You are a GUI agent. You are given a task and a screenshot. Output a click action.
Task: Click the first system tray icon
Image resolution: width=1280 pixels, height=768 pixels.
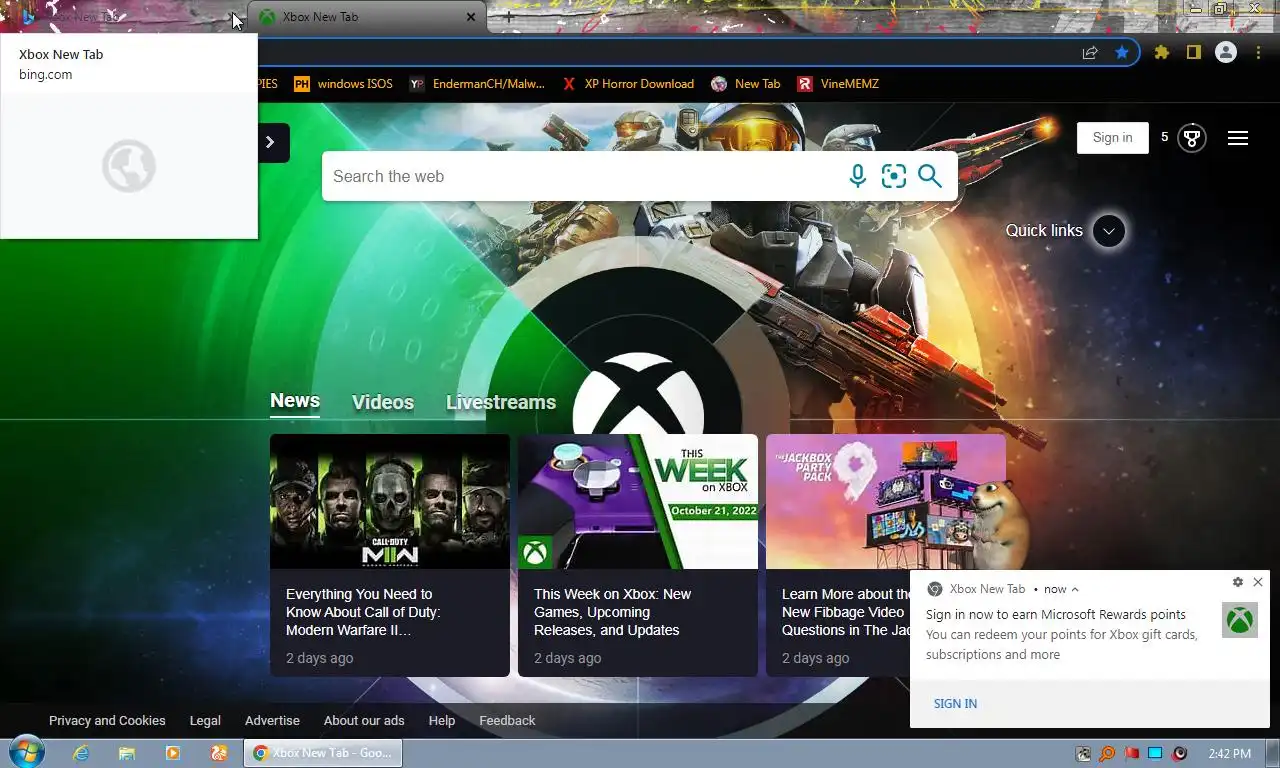pyautogui.click(x=1083, y=754)
